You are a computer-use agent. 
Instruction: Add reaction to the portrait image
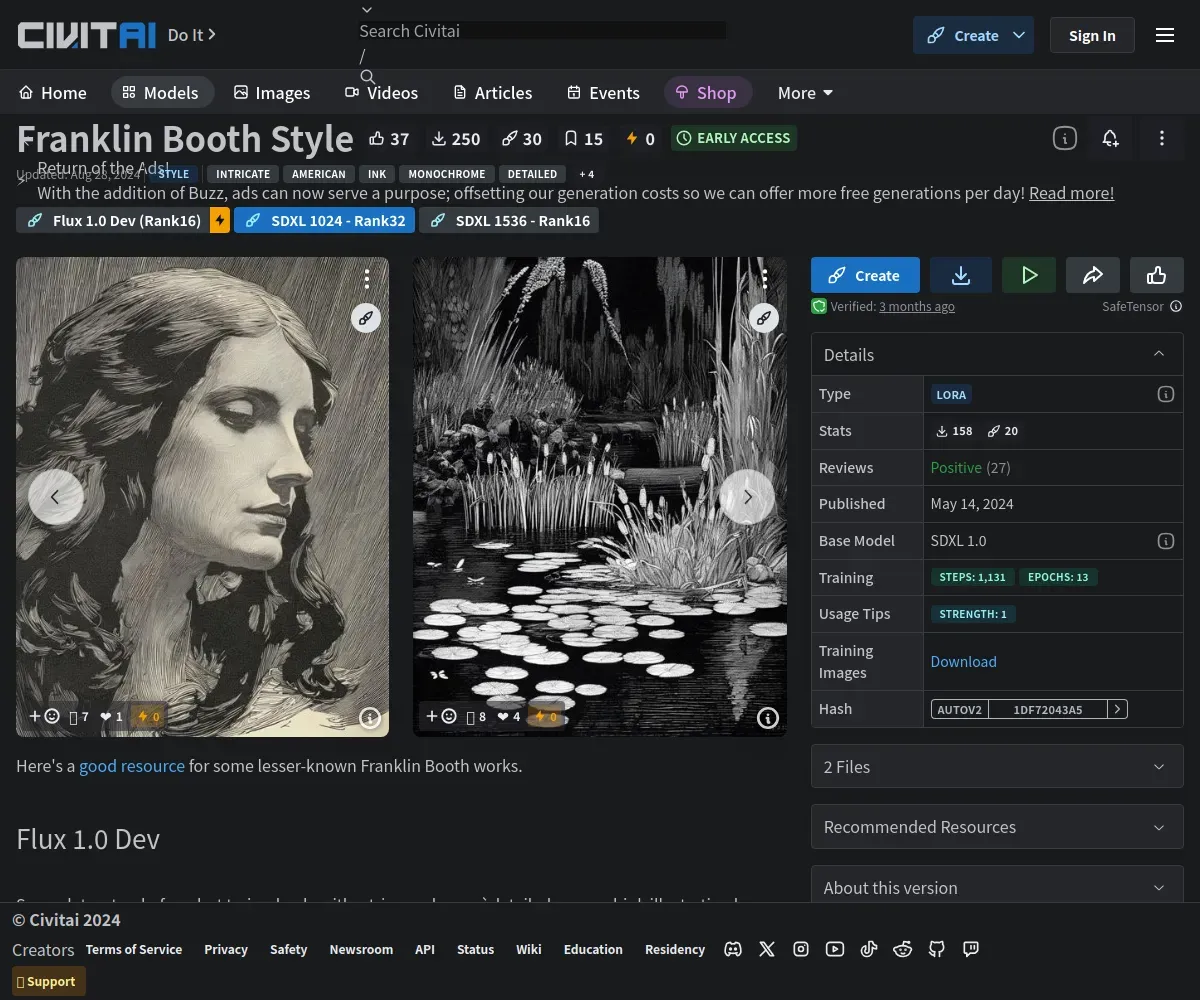click(x=44, y=716)
